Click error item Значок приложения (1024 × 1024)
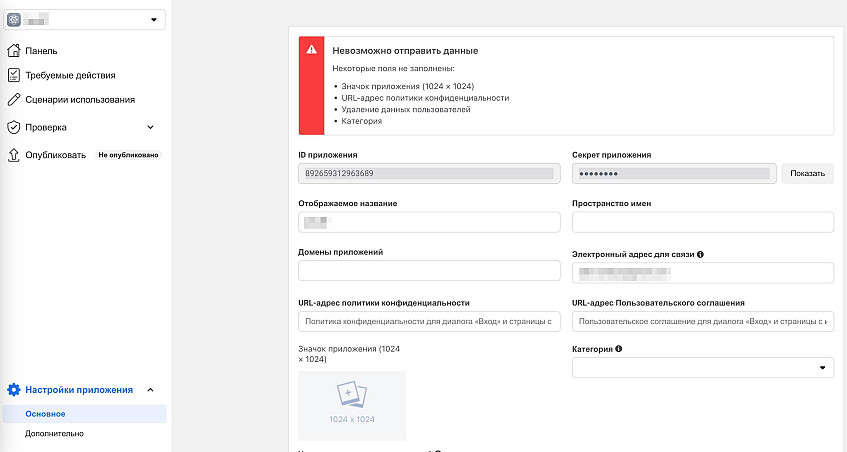Screen dimensions: 847x452 (408, 86)
